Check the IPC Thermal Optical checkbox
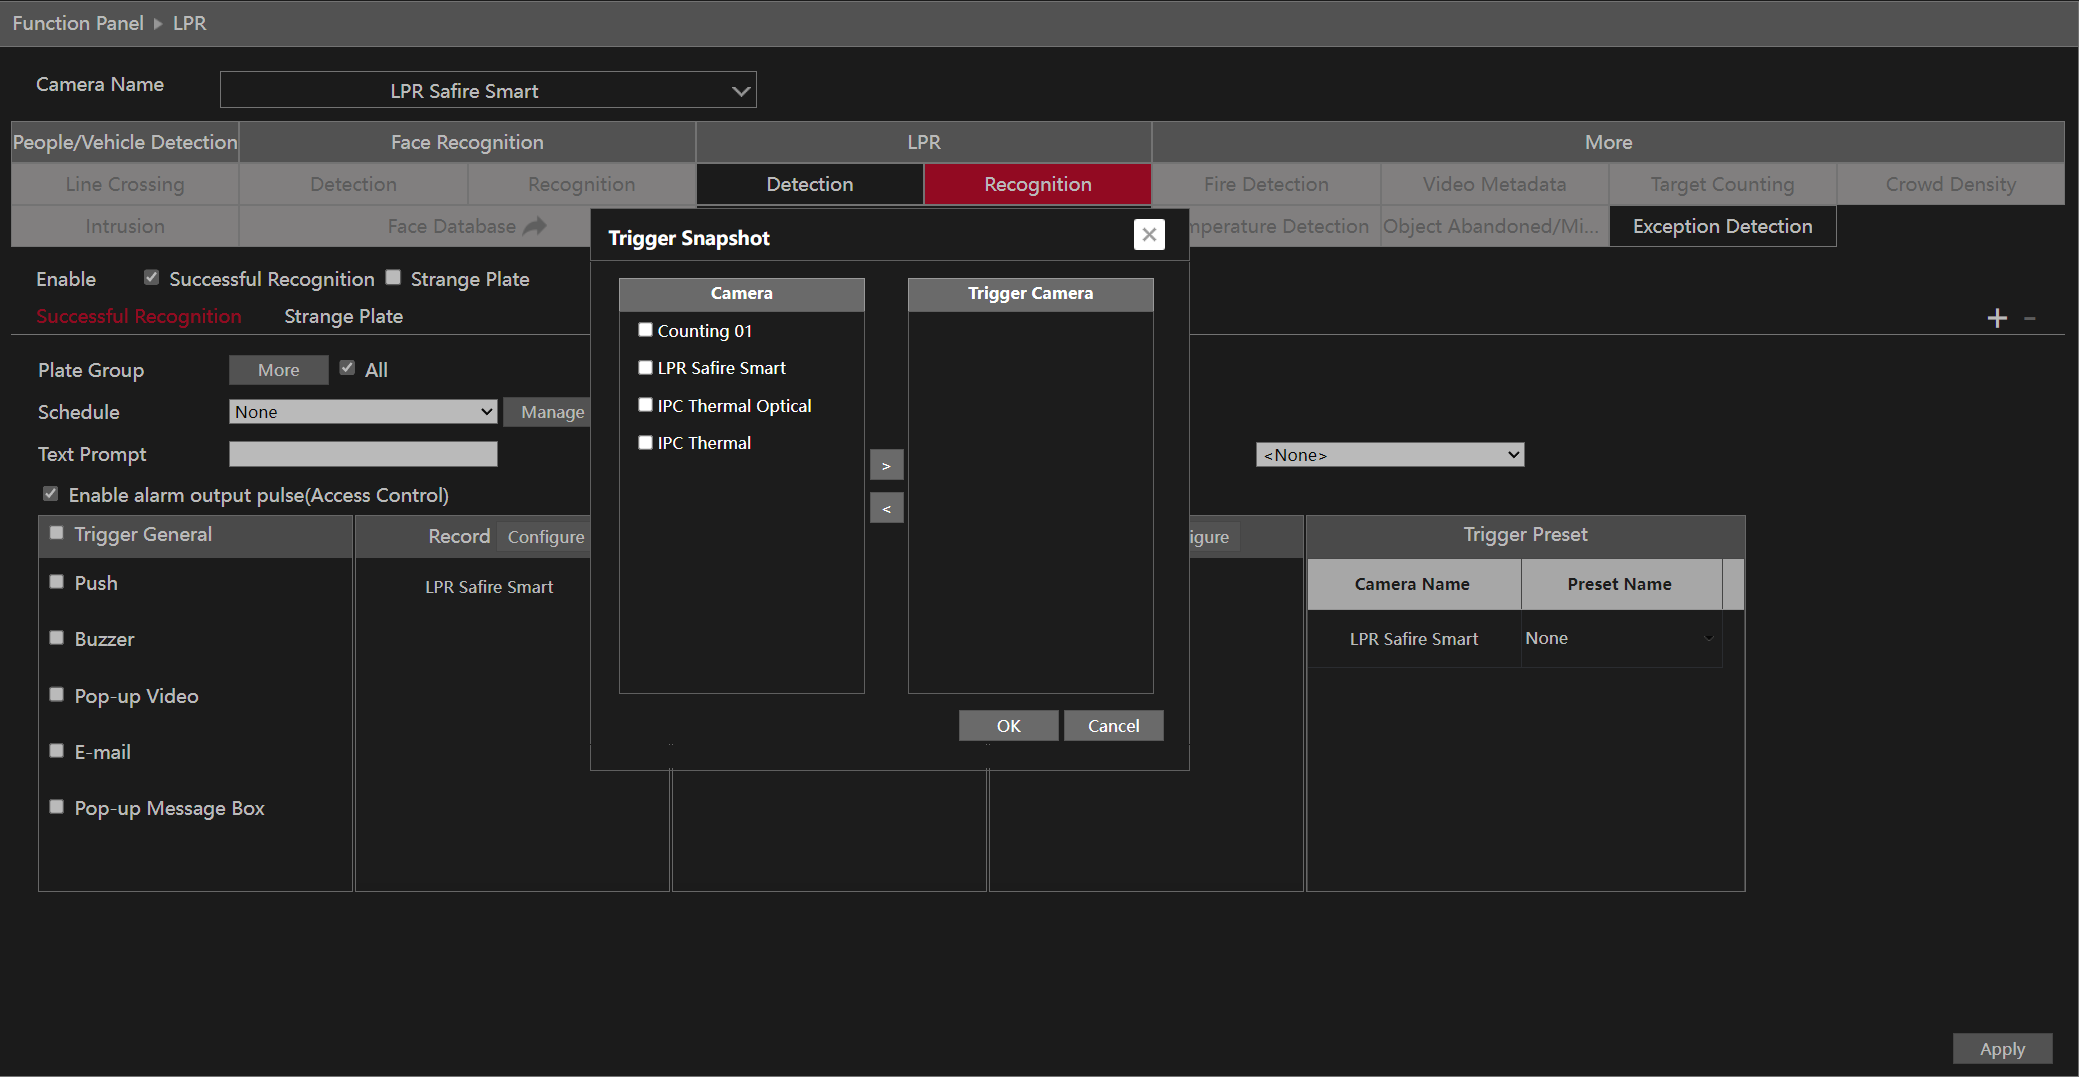 [645, 405]
